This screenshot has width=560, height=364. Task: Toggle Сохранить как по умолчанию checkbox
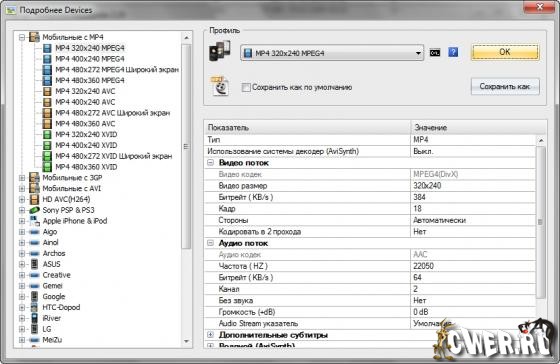pyautogui.click(x=246, y=87)
